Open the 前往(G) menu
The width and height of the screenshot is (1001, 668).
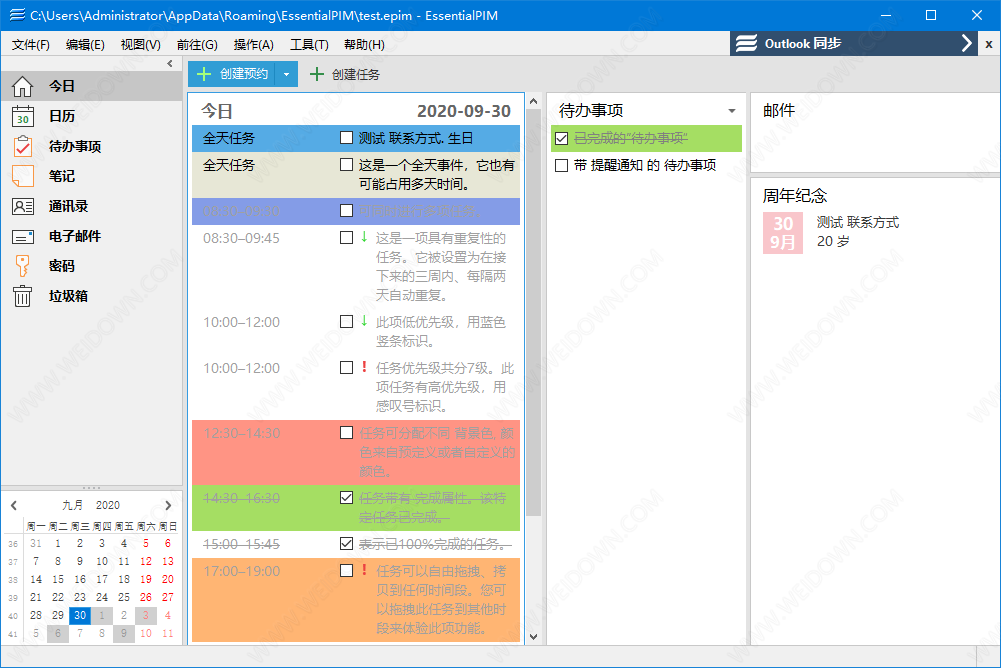pyautogui.click(x=197, y=44)
